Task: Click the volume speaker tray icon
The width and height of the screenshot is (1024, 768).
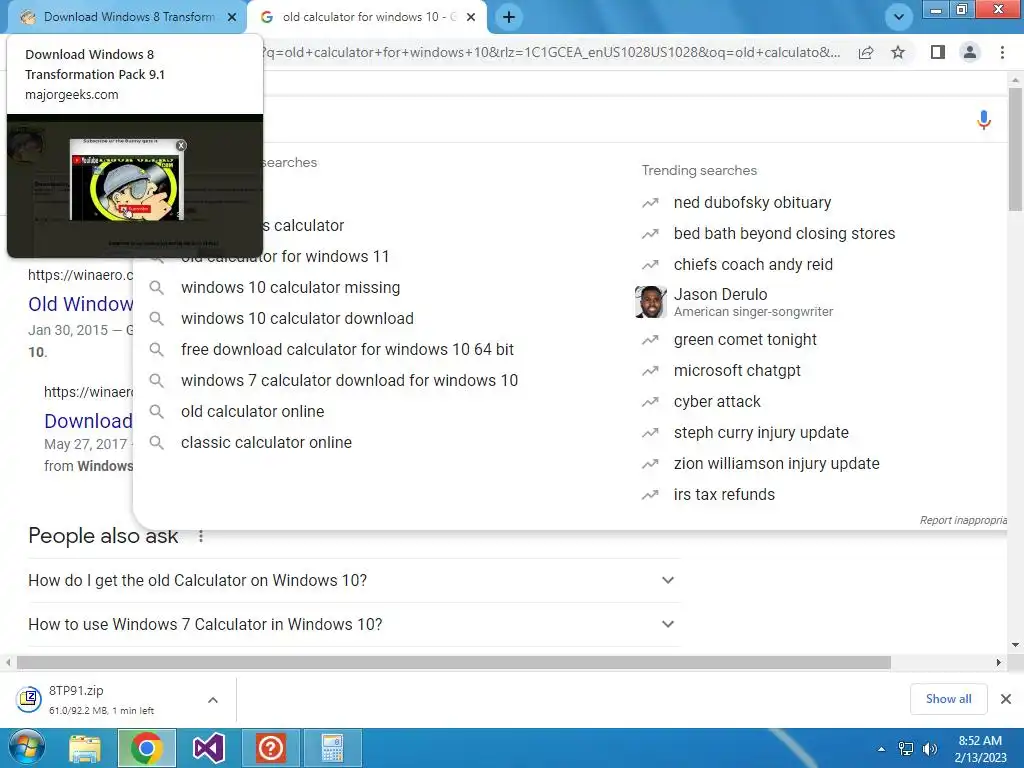Action: pyautogui.click(x=930, y=749)
